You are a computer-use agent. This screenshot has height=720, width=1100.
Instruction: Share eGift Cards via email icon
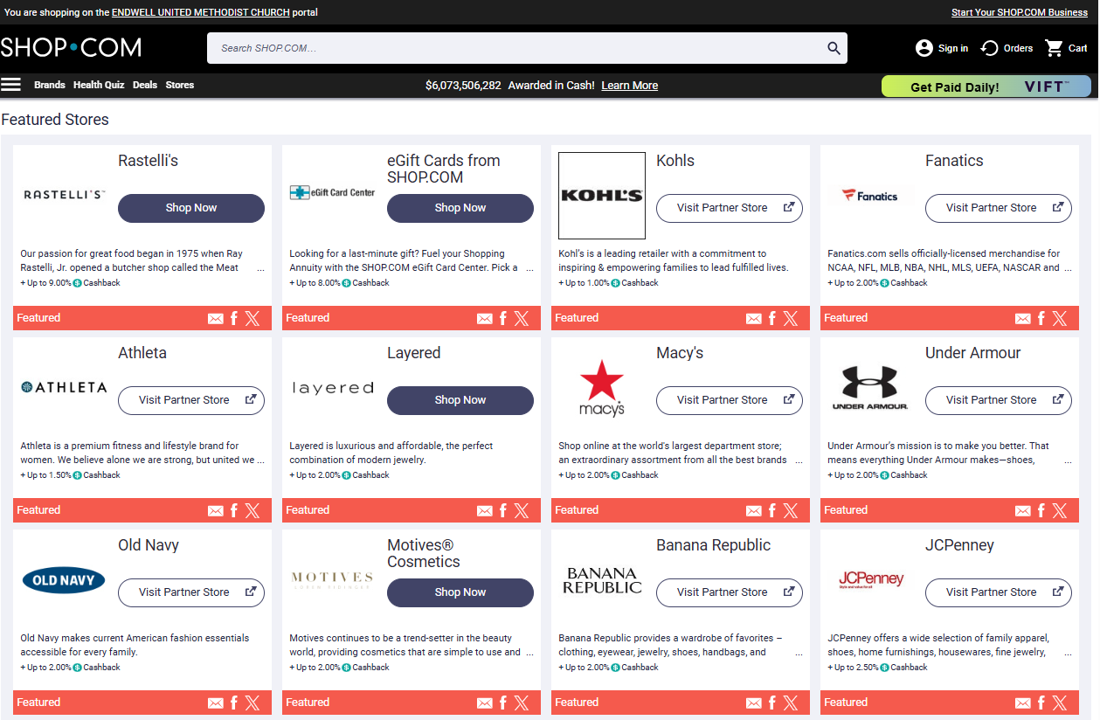(485, 319)
